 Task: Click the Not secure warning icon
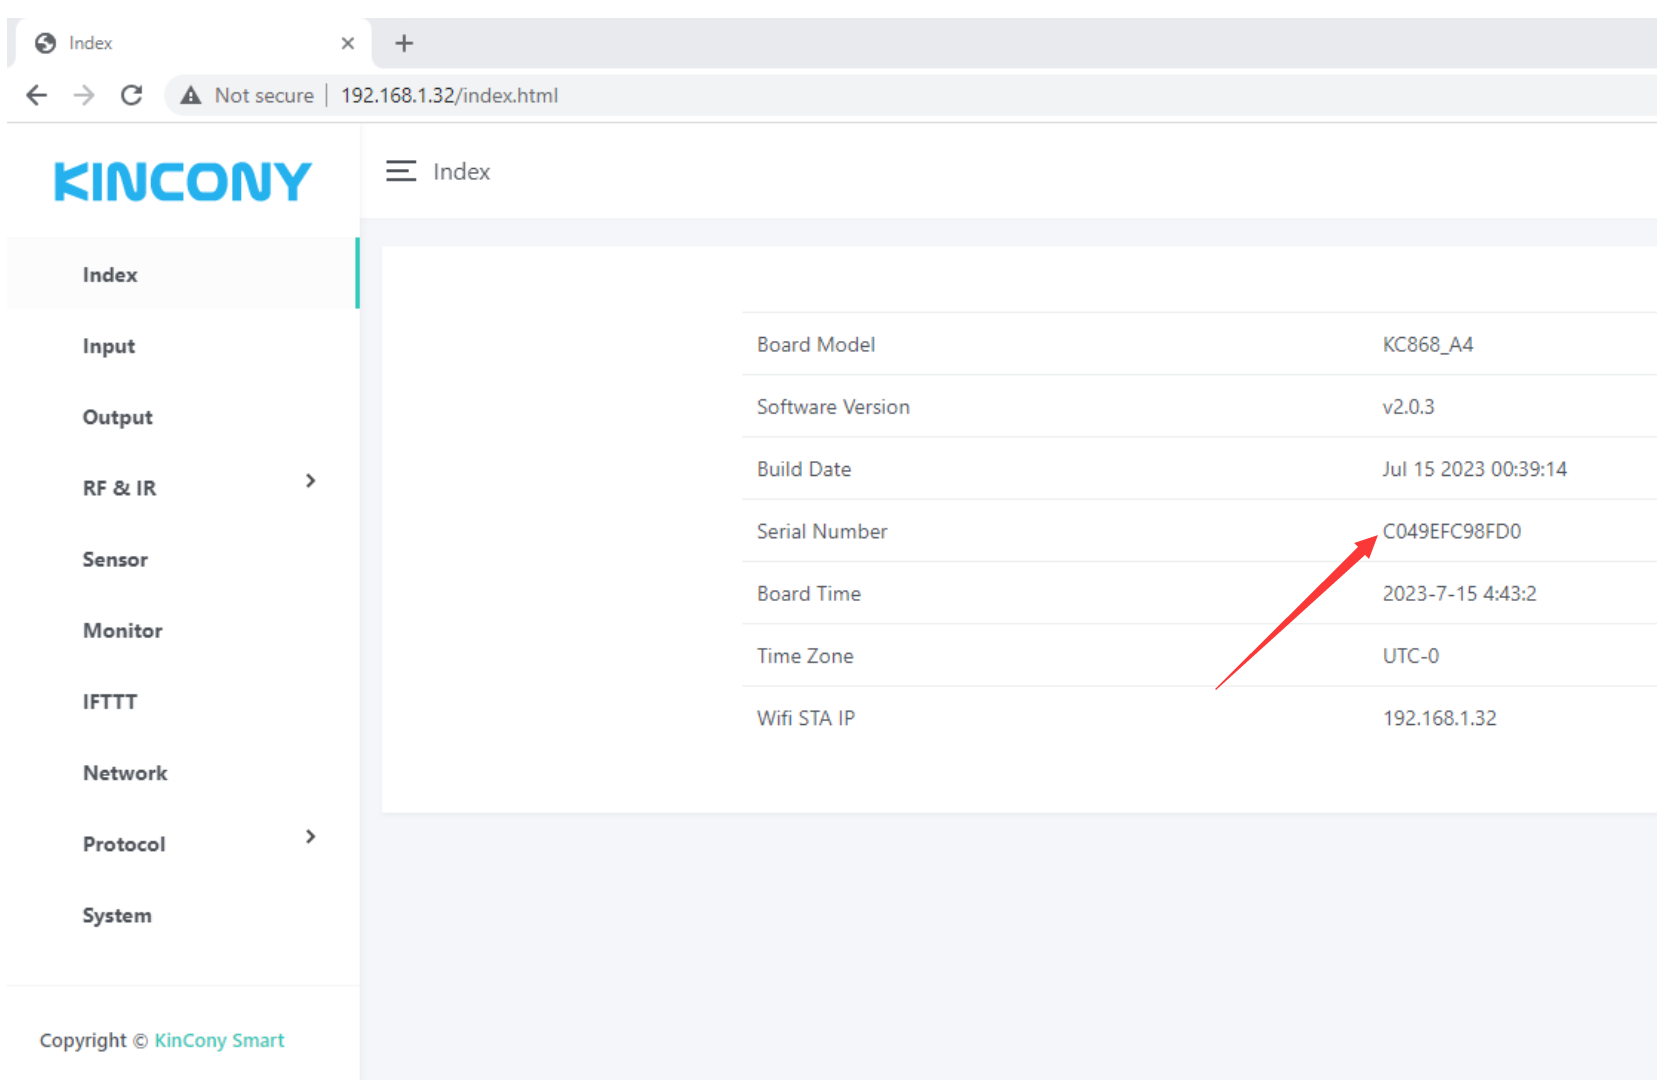pos(191,95)
